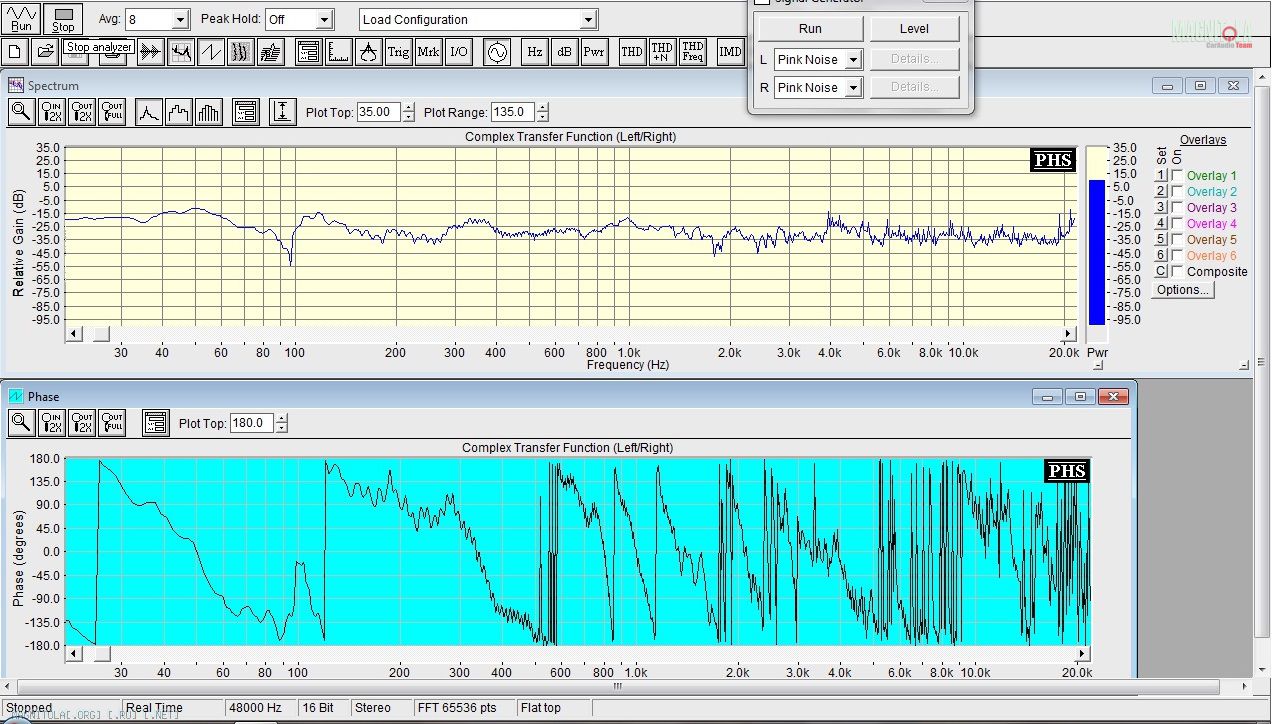Image resolution: width=1272 pixels, height=724 pixels.
Task: Enable the Overlay 6 checkbox
Action: (x=1178, y=256)
